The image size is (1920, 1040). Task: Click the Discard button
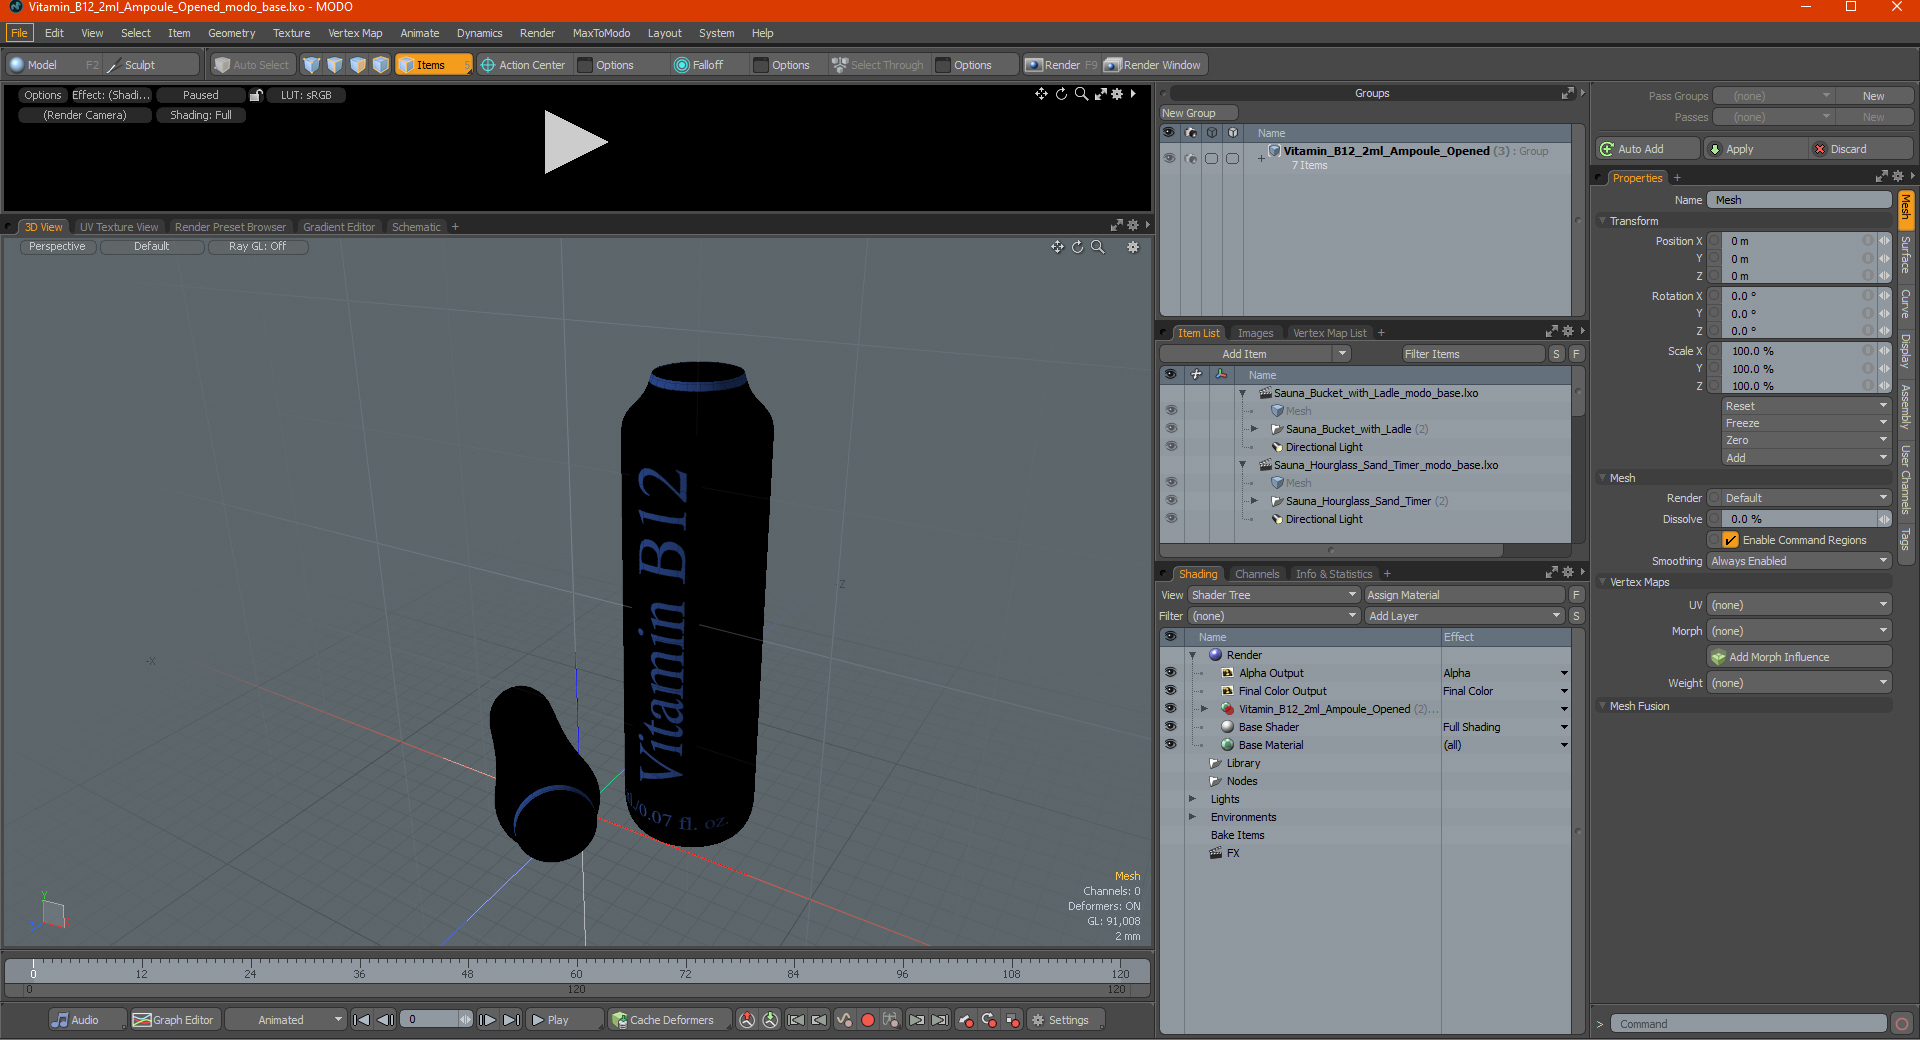click(1860, 149)
